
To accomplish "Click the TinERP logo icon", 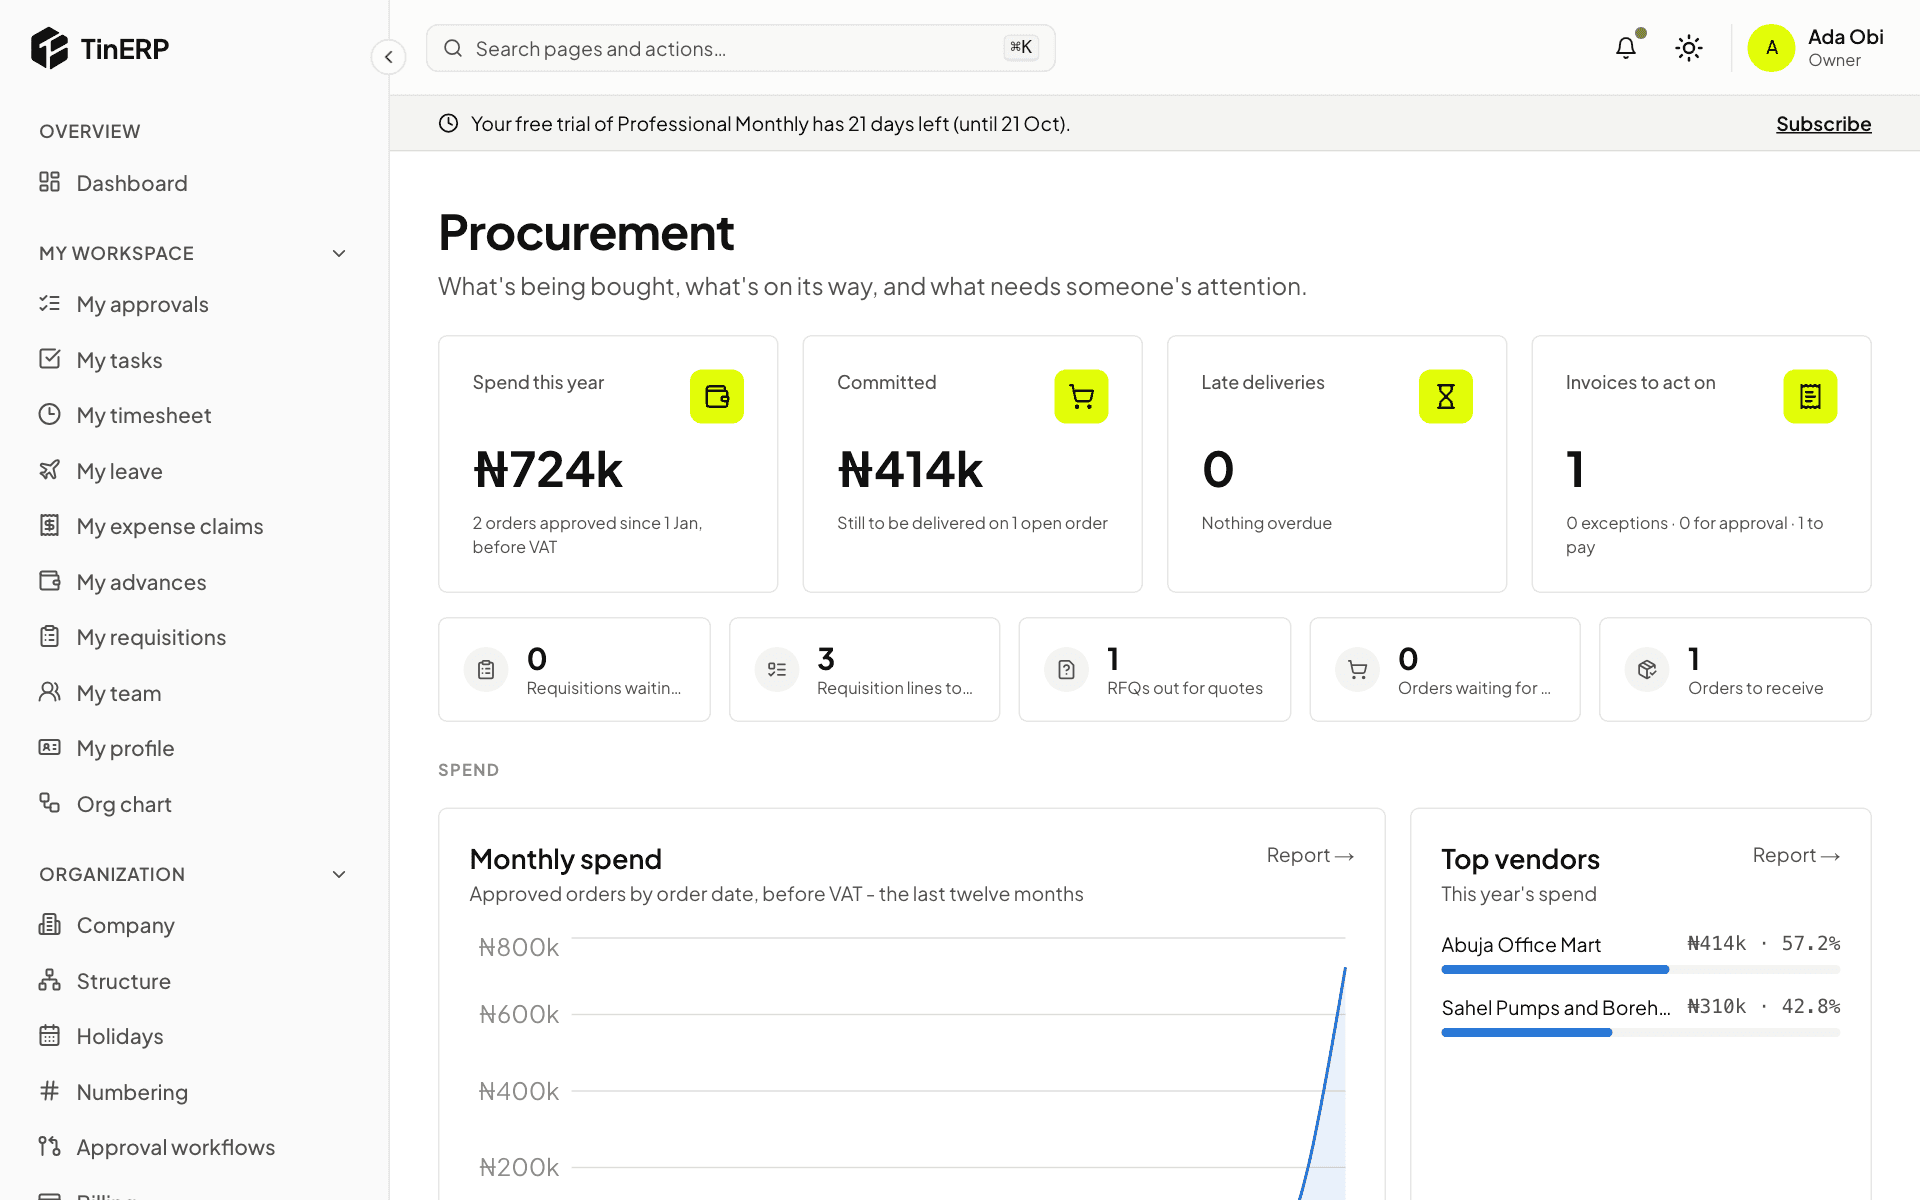I will point(49,48).
